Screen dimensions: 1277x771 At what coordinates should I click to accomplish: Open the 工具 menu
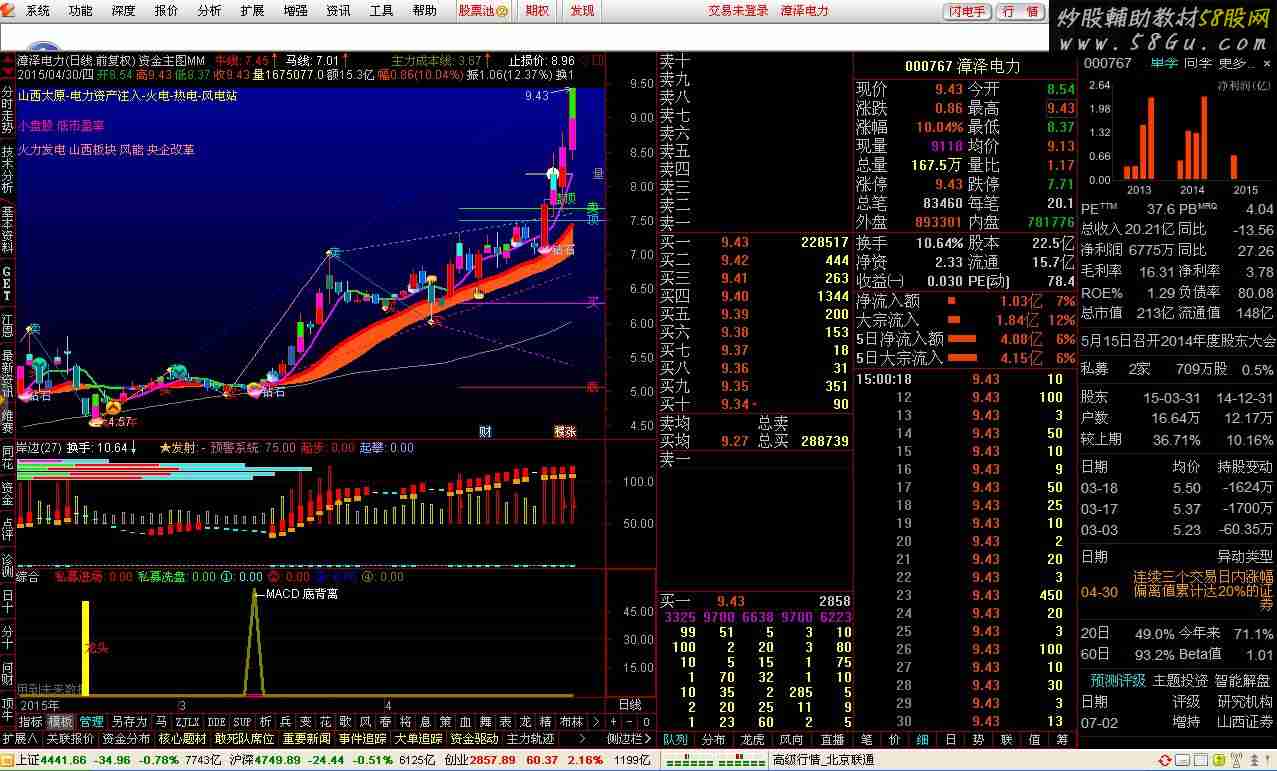coord(382,11)
